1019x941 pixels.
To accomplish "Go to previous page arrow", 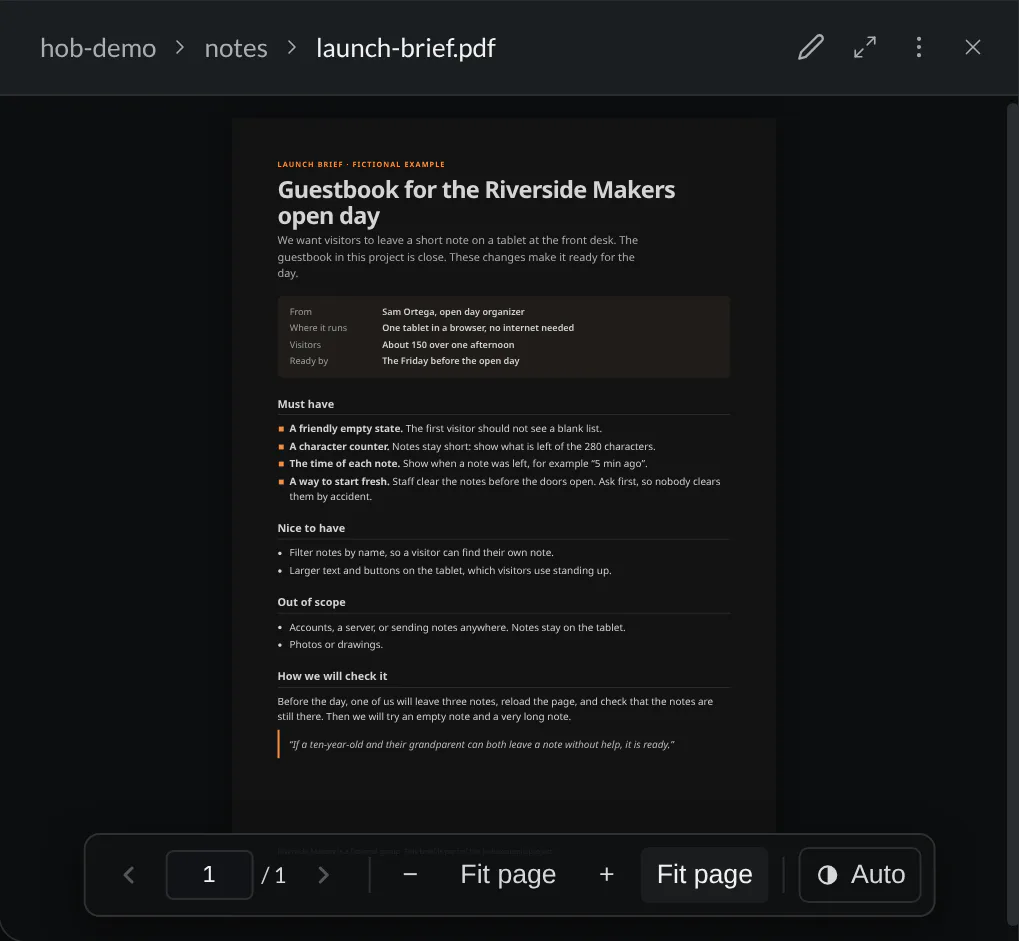I will click(x=129, y=875).
